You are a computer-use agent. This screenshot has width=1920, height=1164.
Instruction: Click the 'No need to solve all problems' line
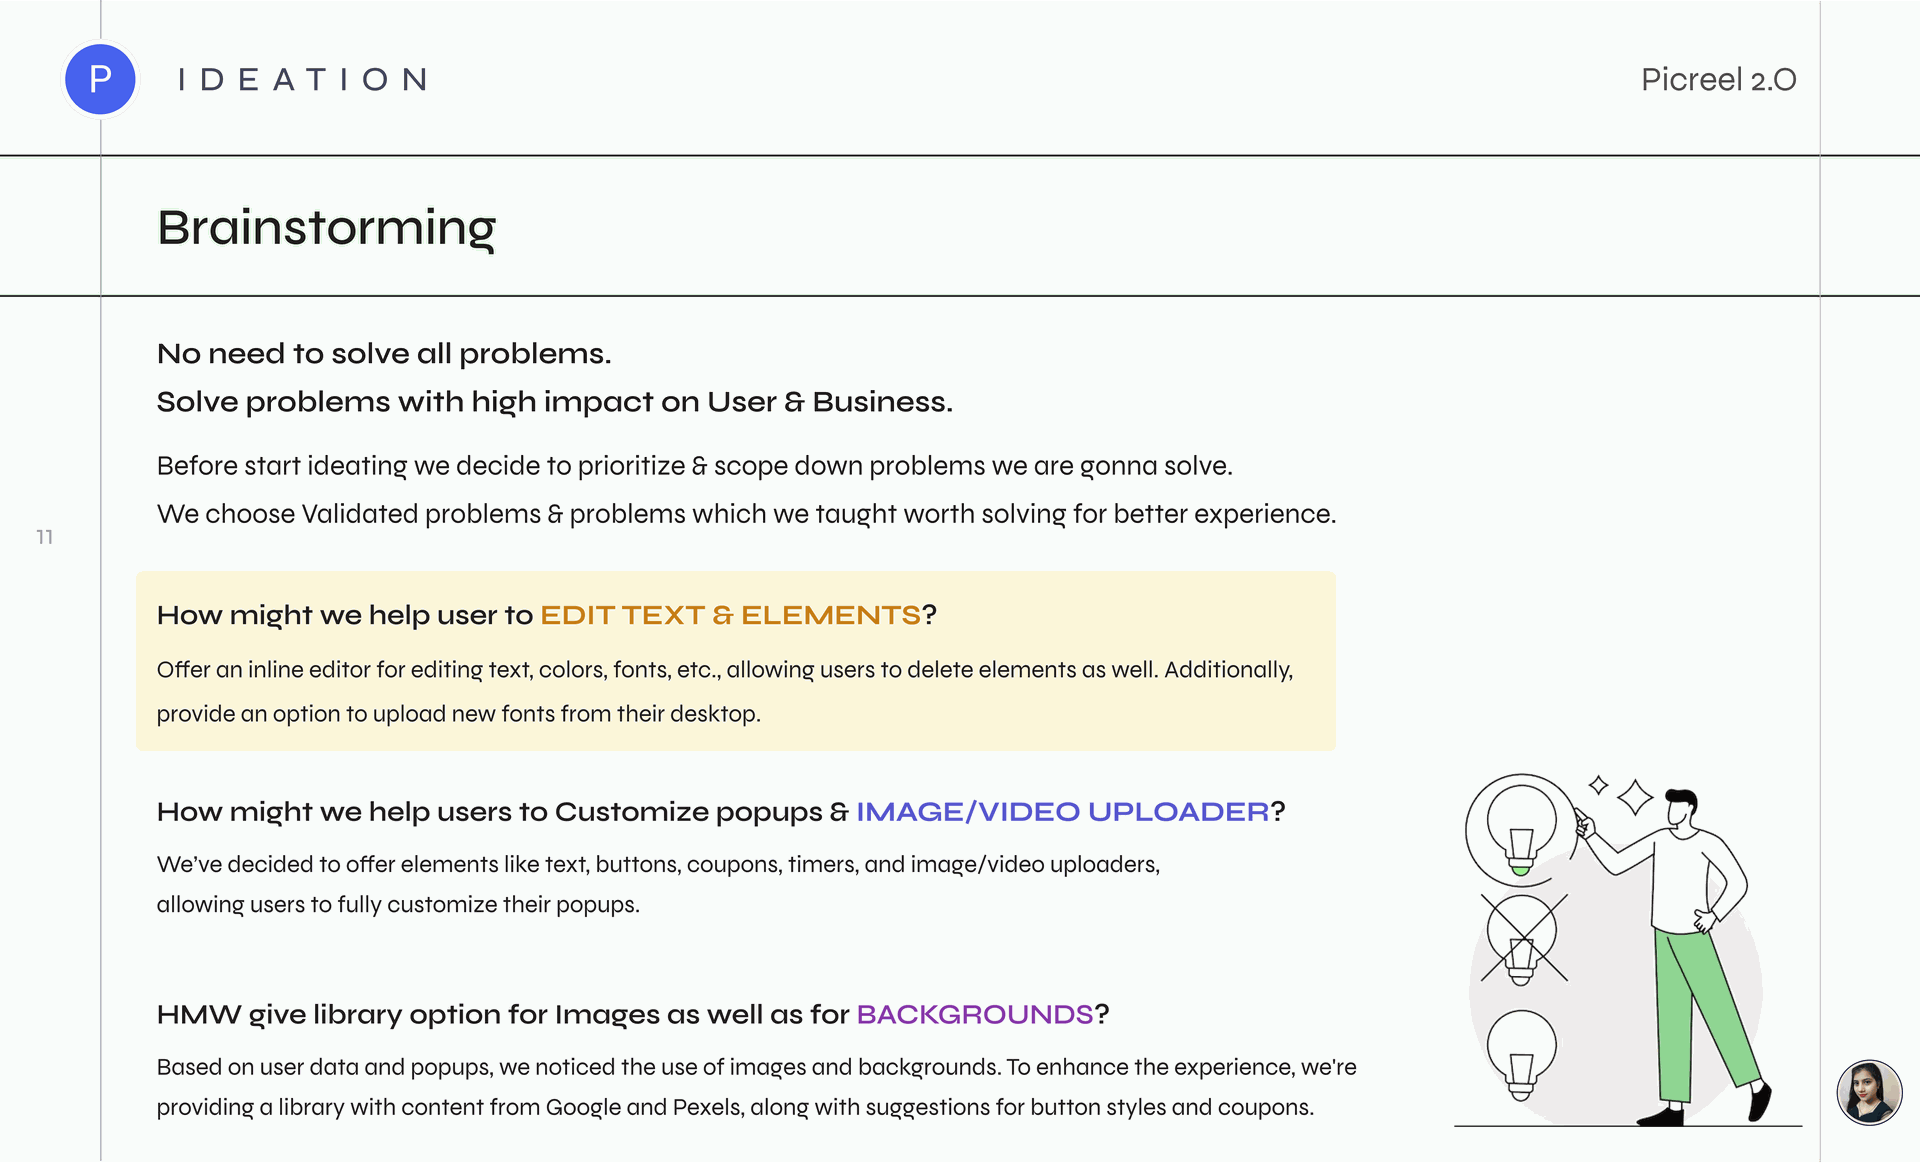click(384, 354)
